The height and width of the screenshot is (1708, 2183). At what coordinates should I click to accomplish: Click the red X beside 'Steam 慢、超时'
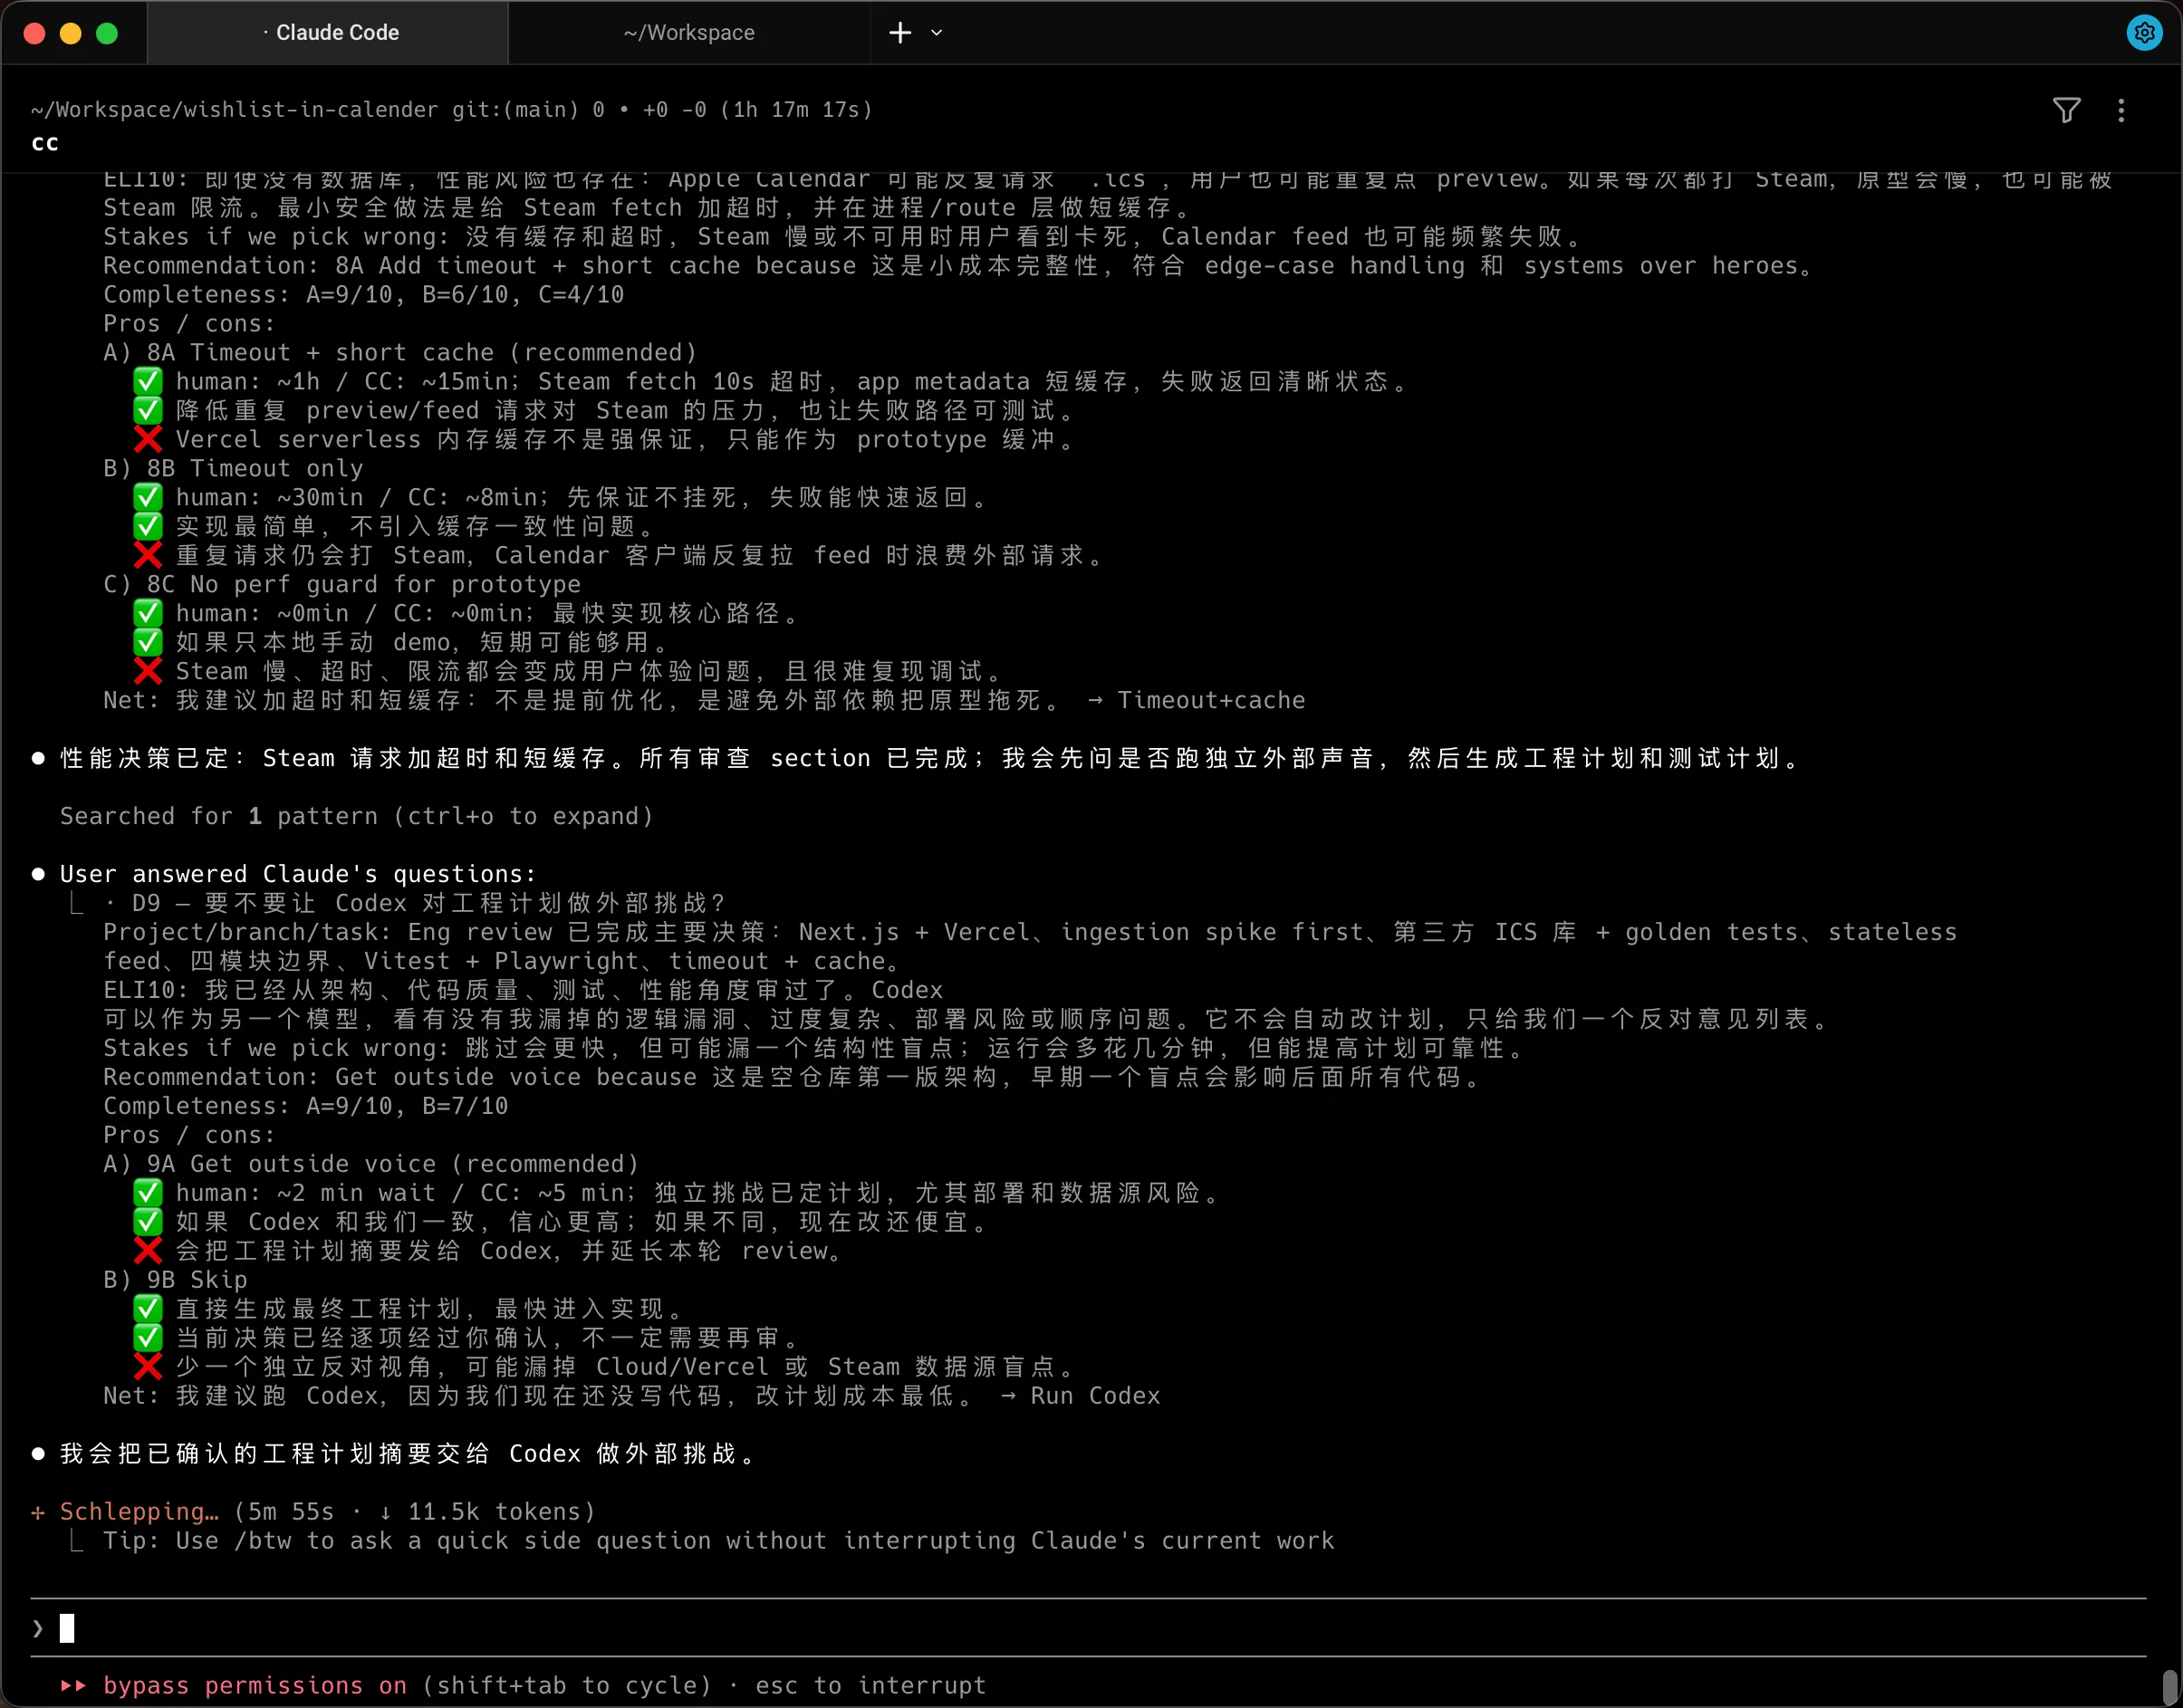click(148, 671)
